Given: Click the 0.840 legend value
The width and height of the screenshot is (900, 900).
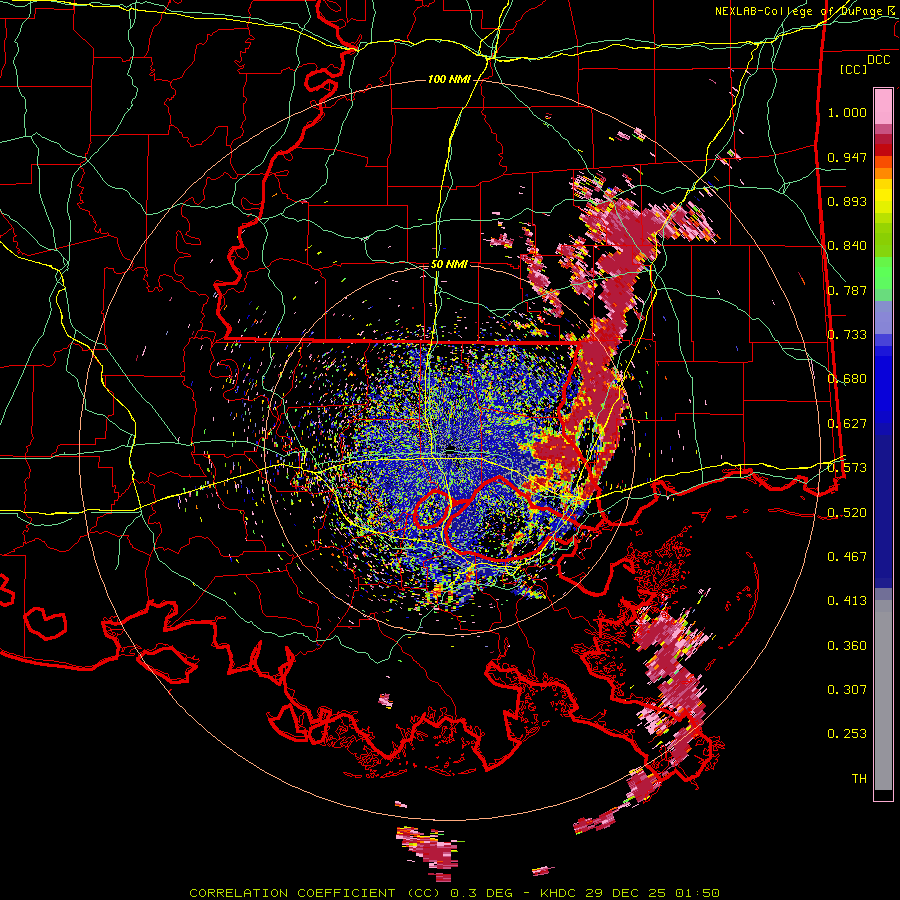Looking at the screenshot, I should coord(847,246).
